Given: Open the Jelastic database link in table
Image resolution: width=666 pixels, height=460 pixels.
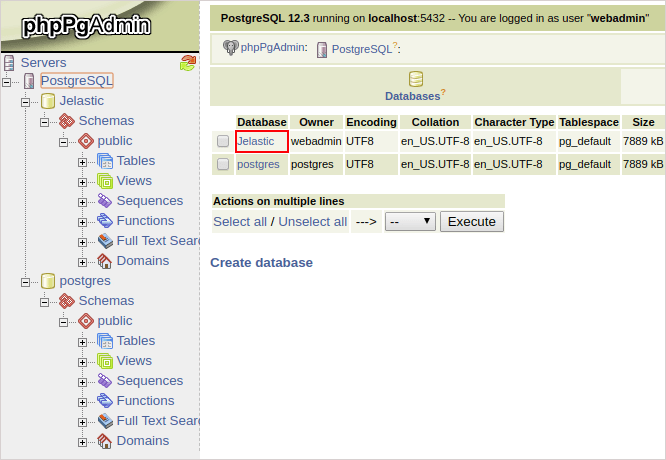Looking at the screenshot, I should (256, 141).
